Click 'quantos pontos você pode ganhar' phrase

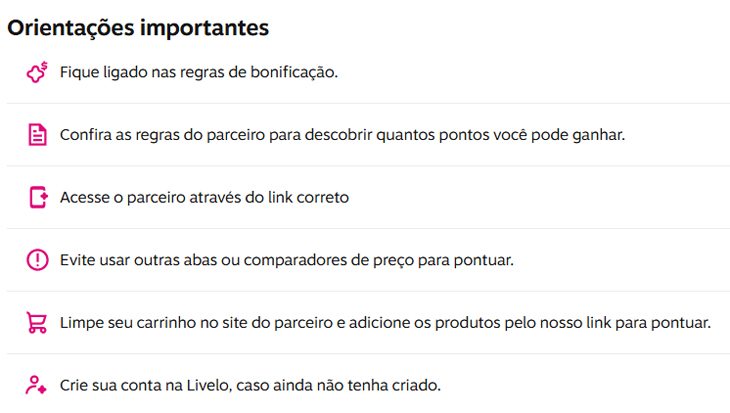(x=500, y=135)
